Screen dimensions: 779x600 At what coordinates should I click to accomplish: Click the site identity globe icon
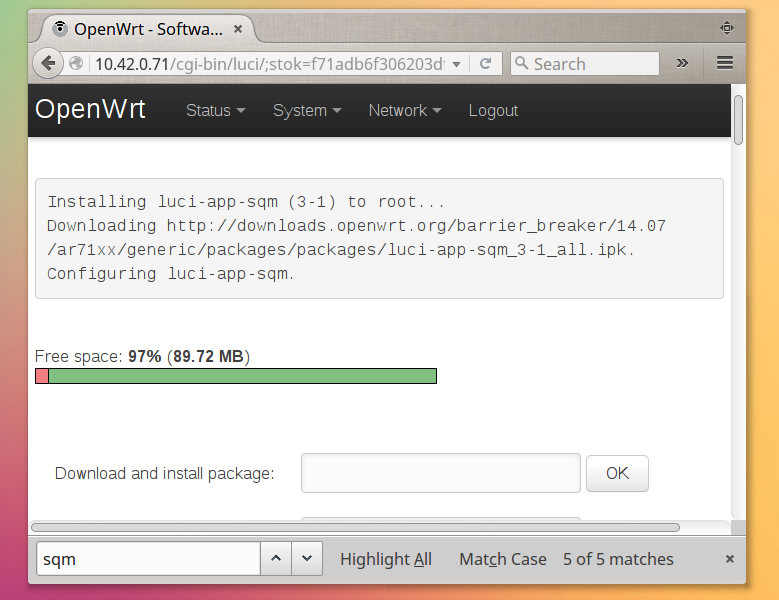pos(76,64)
